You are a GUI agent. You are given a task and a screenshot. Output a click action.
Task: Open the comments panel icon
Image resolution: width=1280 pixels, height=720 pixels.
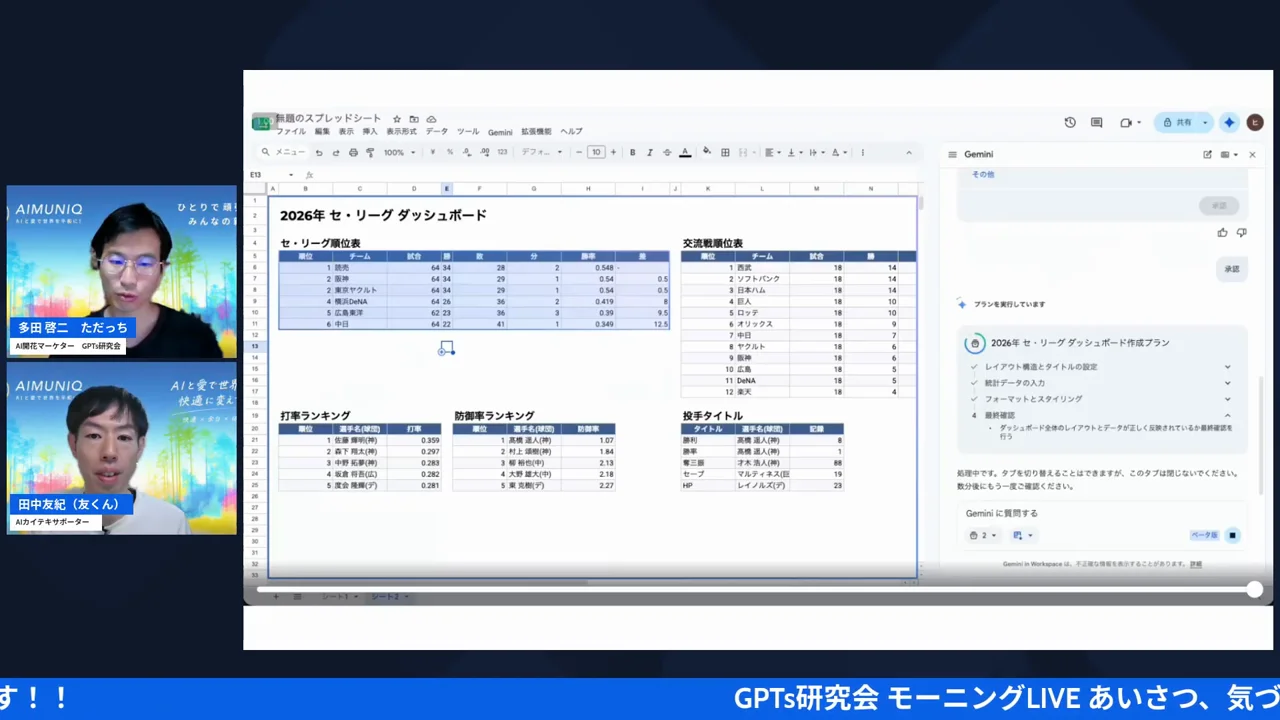[1096, 122]
